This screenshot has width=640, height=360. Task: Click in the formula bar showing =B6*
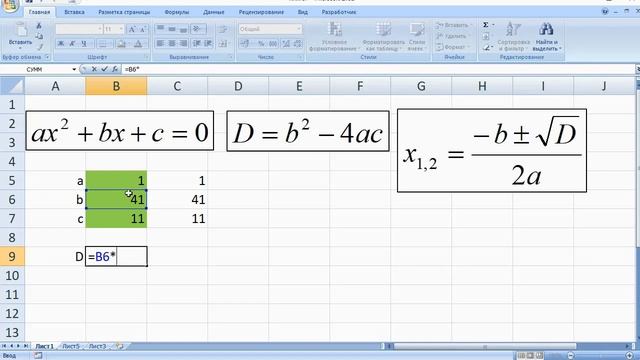[x=378, y=69]
